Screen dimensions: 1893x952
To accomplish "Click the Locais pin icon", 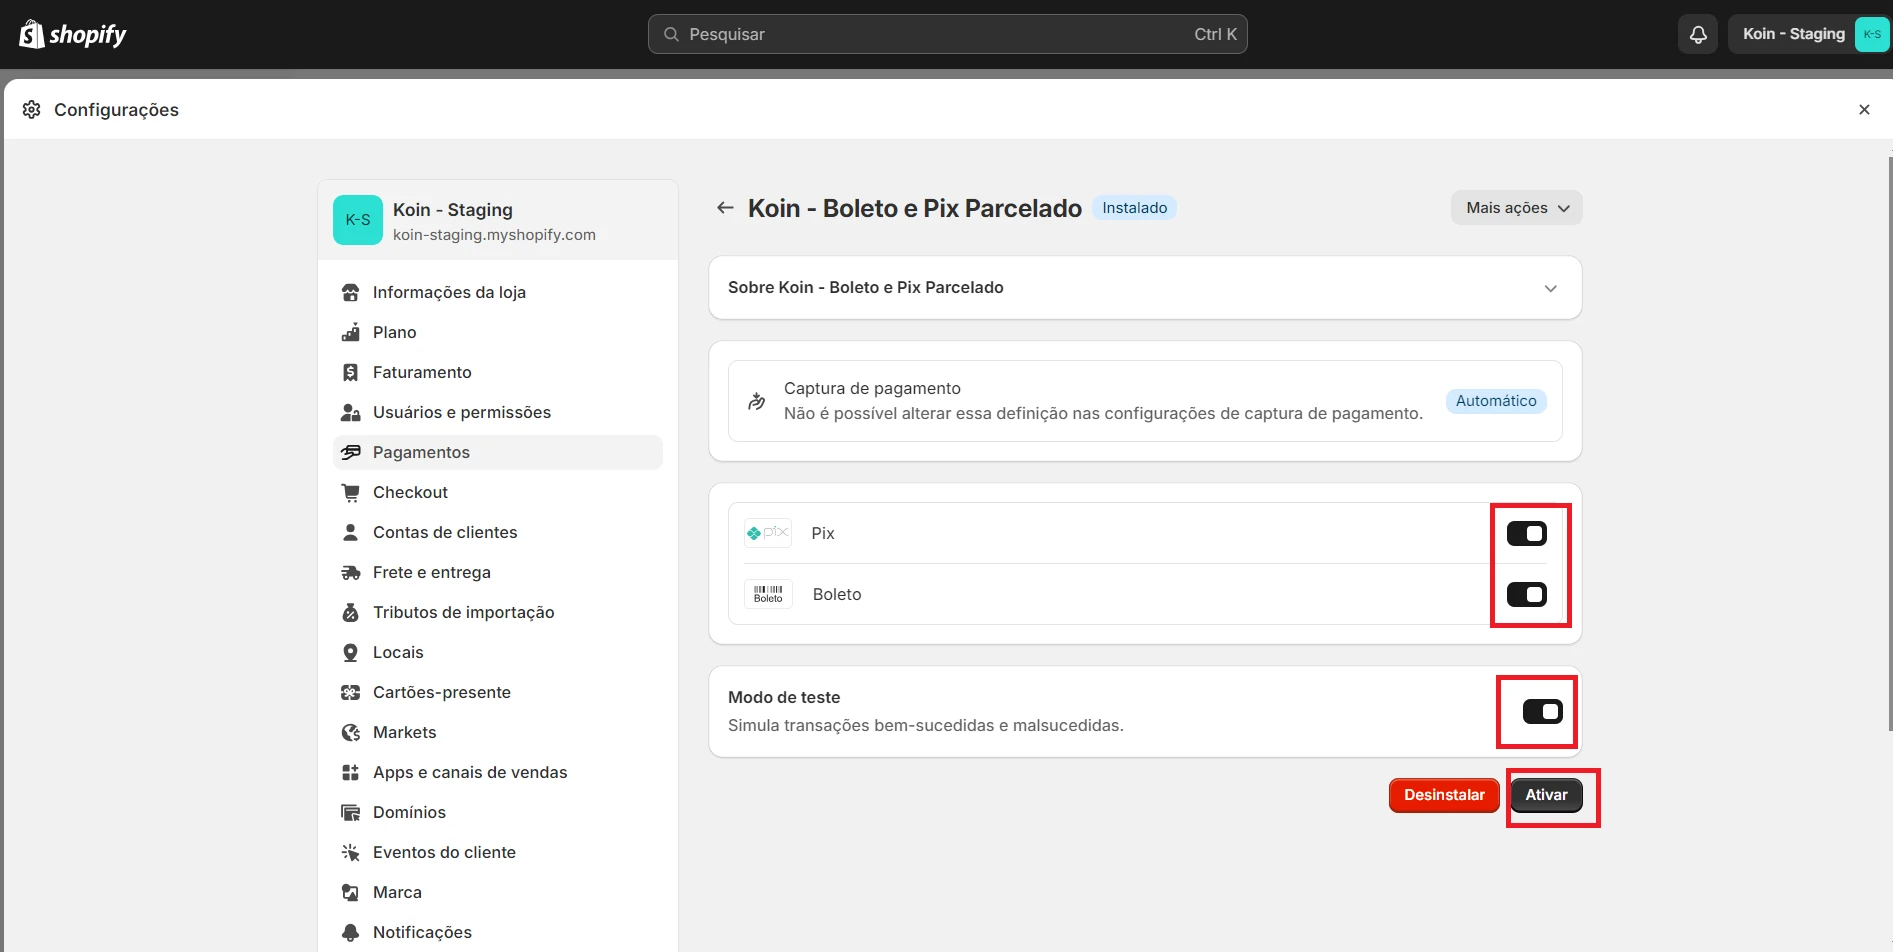I will click(x=350, y=652).
